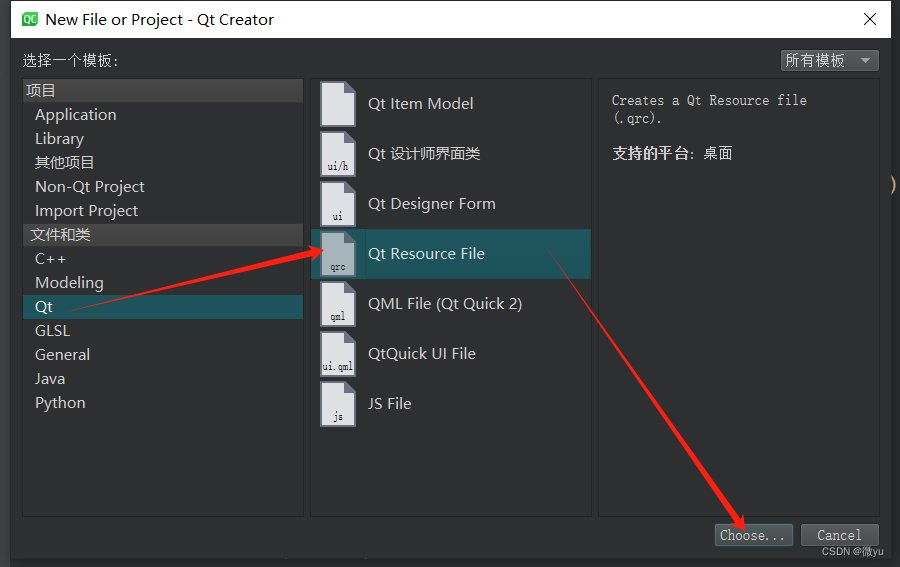Image resolution: width=900 pixels, height=567 pixels.
Task: Select C++ under files and classes
Action: [163, 259]
